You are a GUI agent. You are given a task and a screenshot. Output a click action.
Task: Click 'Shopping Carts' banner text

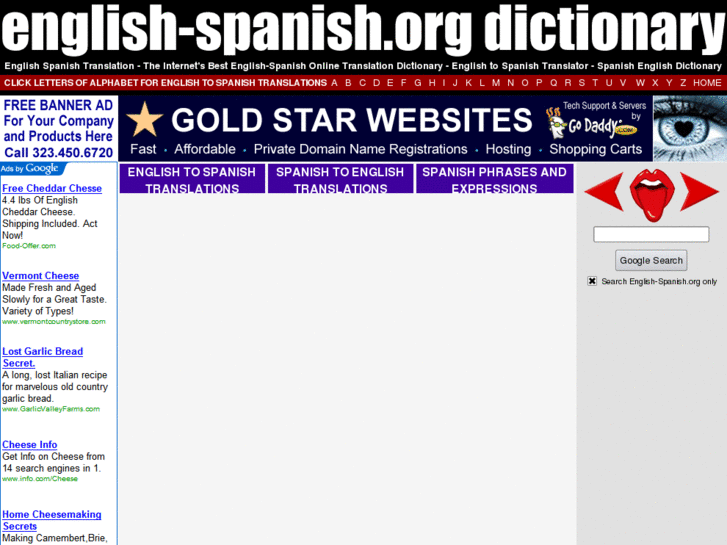point(595,149)
